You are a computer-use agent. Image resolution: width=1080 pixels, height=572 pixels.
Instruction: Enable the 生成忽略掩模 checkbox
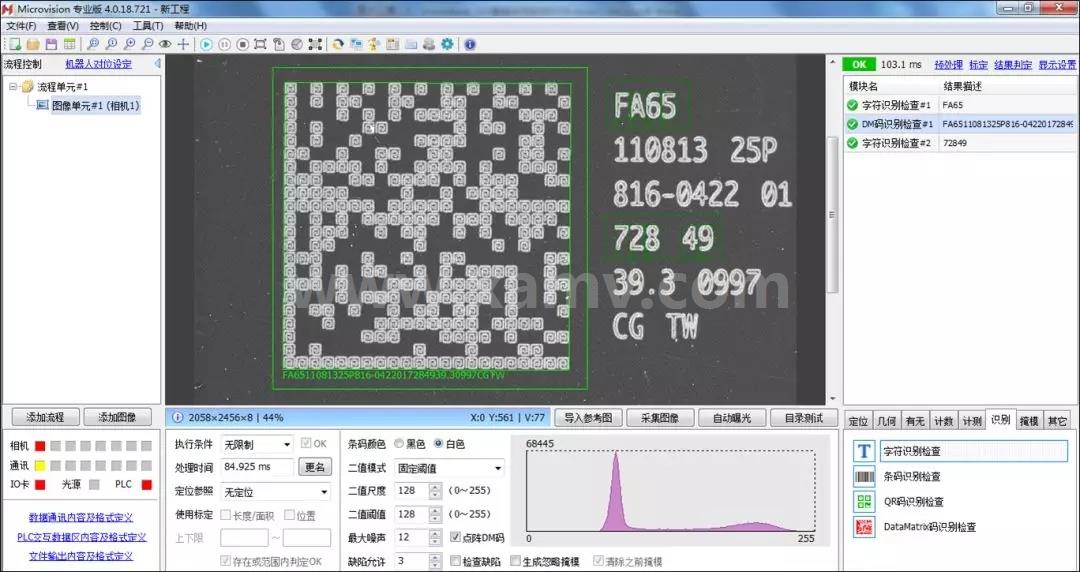coord(516,562)
